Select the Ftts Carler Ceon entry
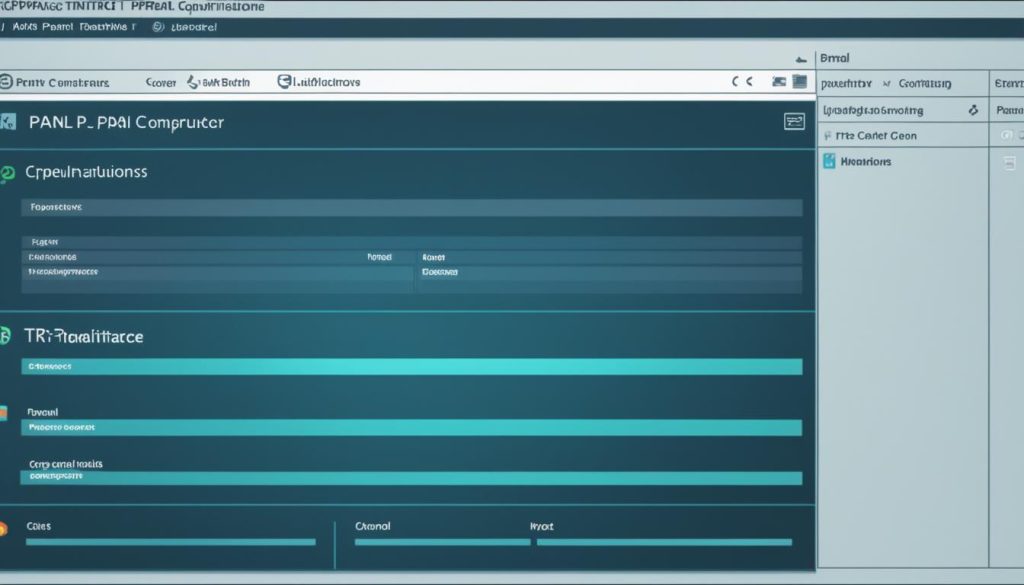The height and width of the screenshot is (585, 1024). [876, 136]
